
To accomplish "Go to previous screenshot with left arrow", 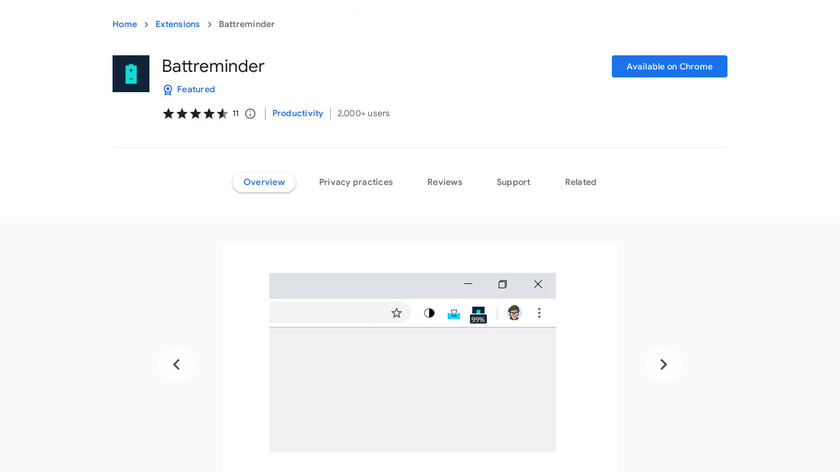I will click(176, 364).
